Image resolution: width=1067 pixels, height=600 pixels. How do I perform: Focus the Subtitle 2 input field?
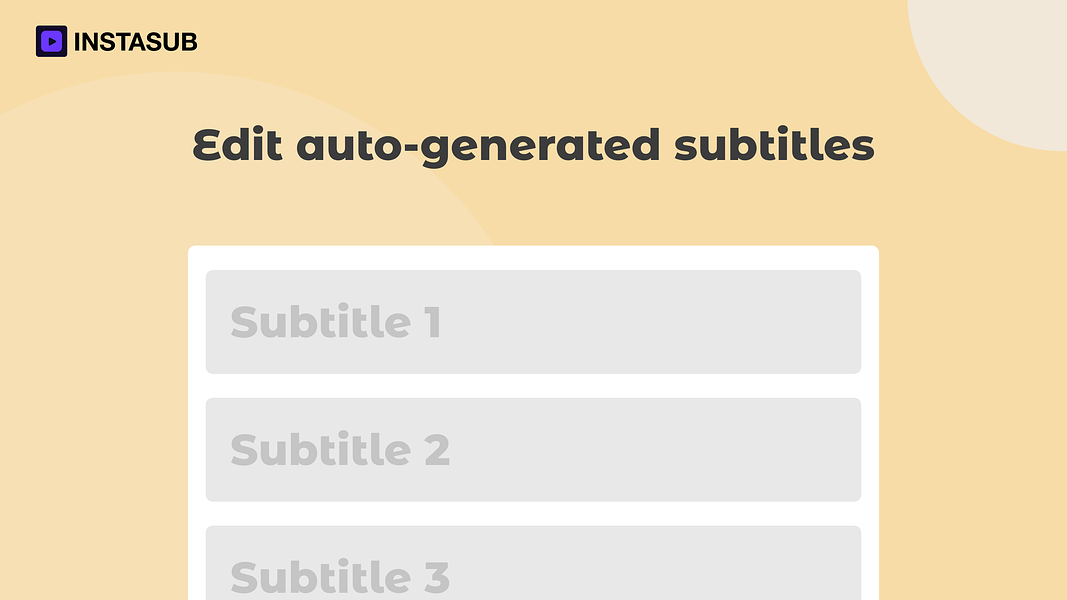coord(534,450)
